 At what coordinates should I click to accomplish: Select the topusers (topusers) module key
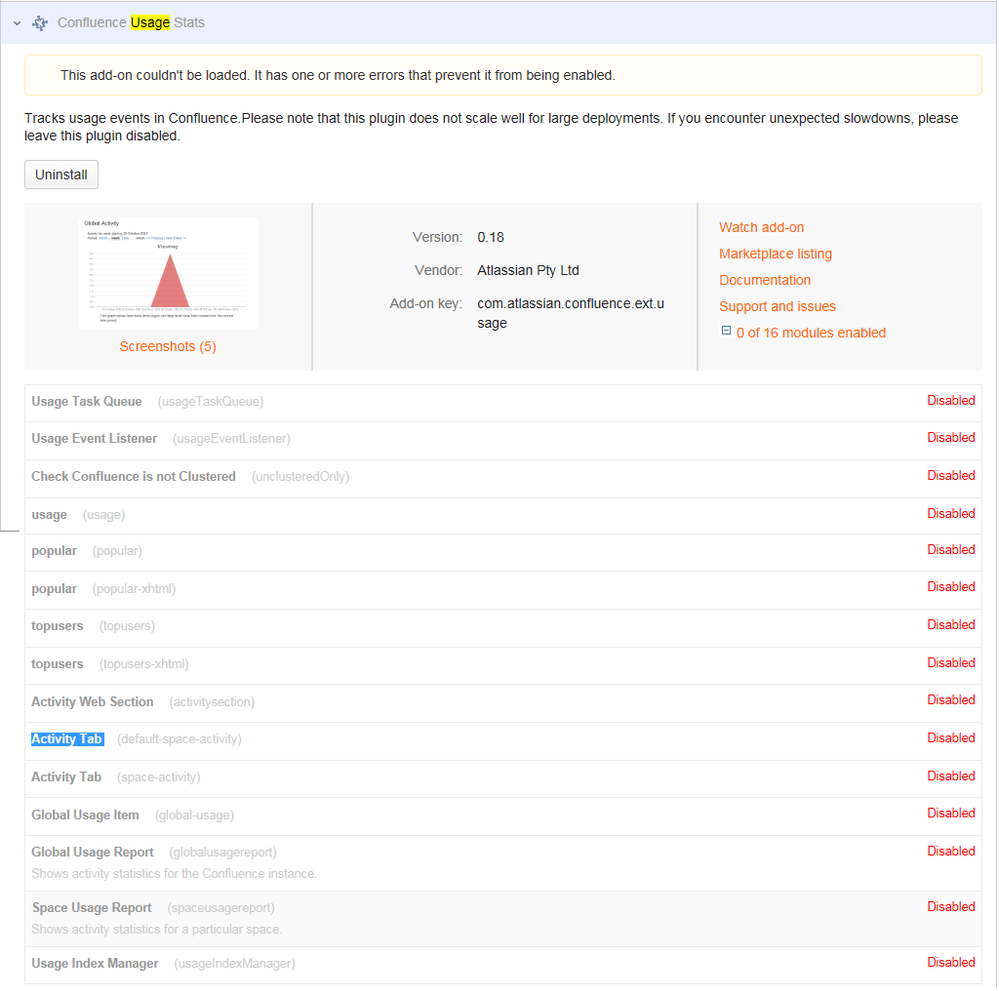point(127,626)
